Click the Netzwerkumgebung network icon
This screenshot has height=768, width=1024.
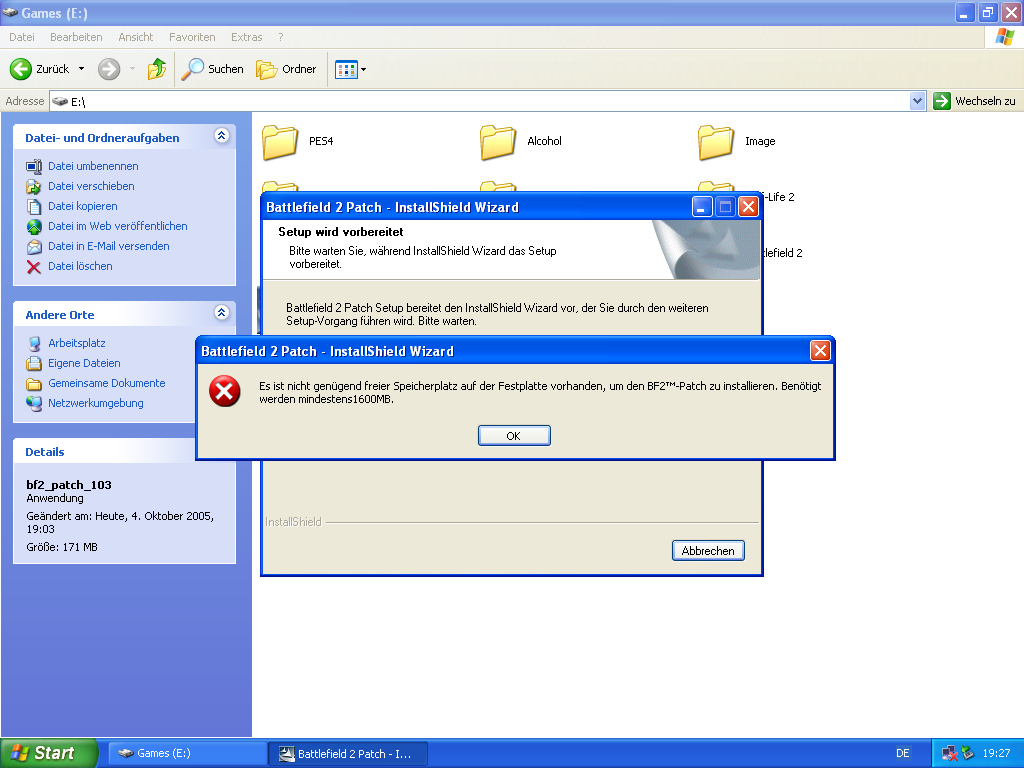[x=34, y=404]
